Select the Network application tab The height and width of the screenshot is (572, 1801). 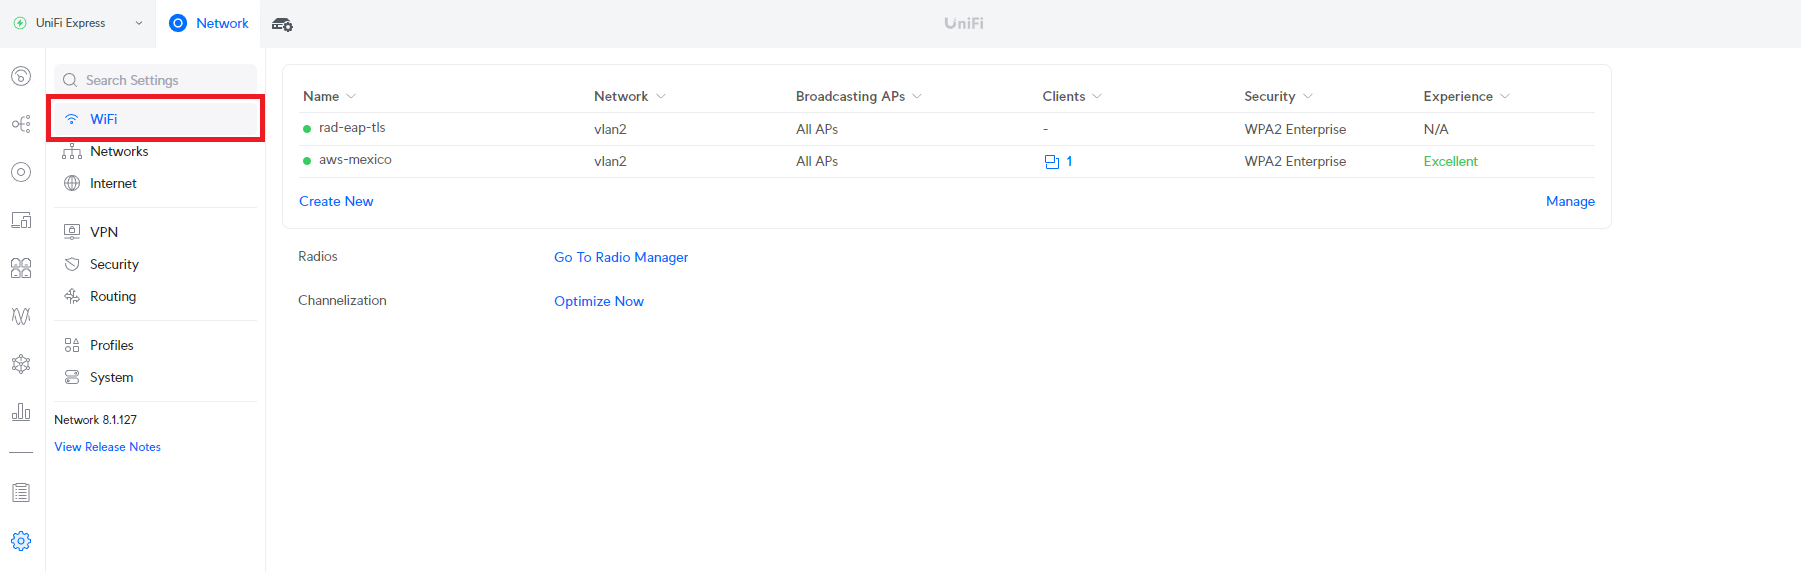tap(208, 23)
